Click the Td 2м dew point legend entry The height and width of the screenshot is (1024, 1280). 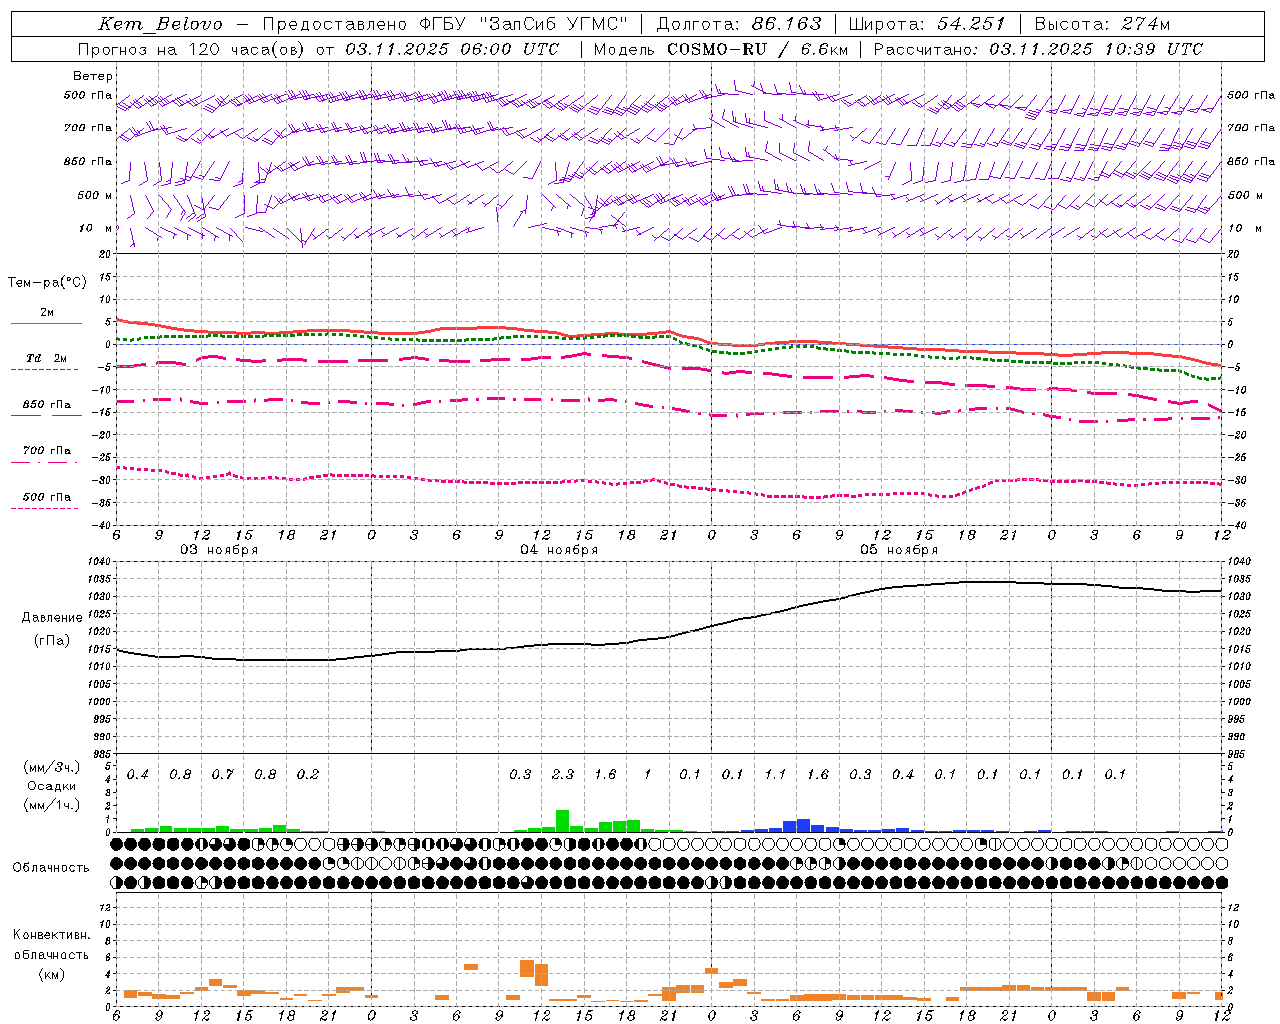(x=47, y=358)
